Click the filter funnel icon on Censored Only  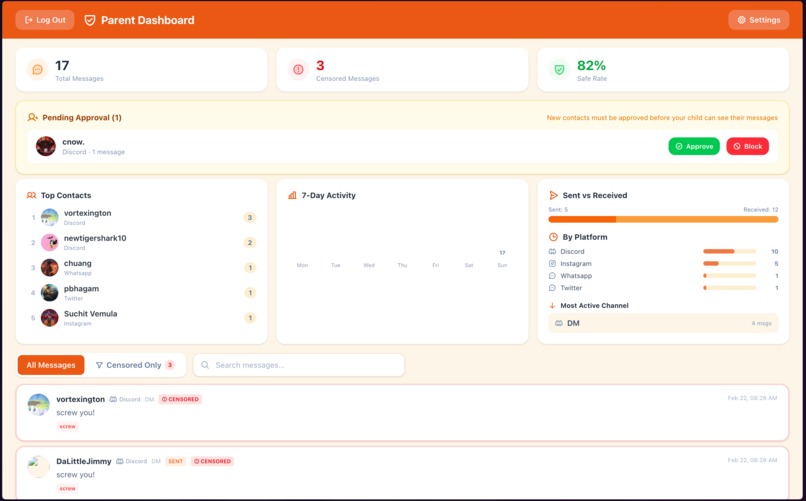pos(99,365)
